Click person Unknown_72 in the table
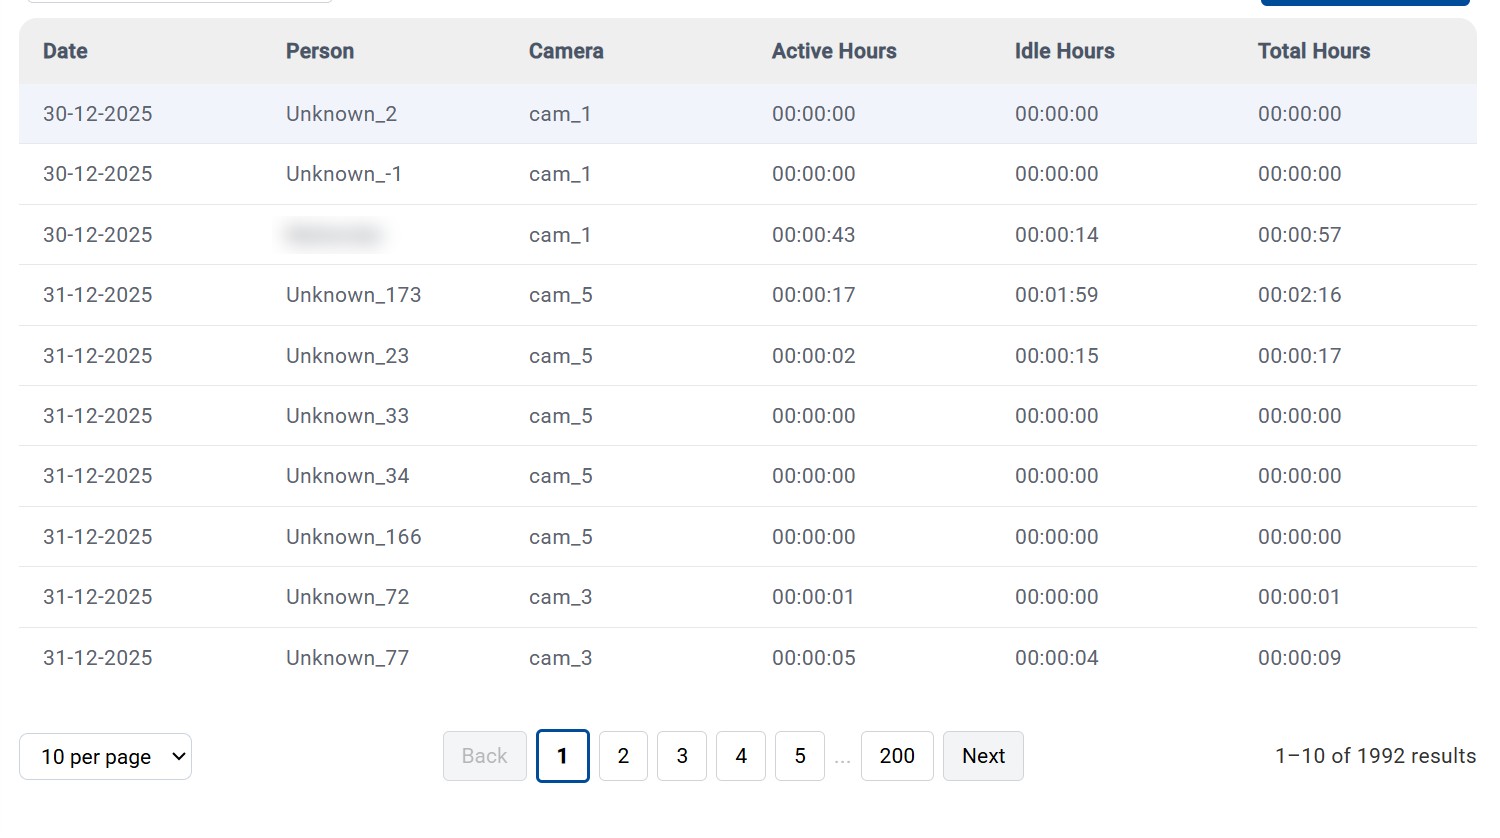 click(347, 597)
